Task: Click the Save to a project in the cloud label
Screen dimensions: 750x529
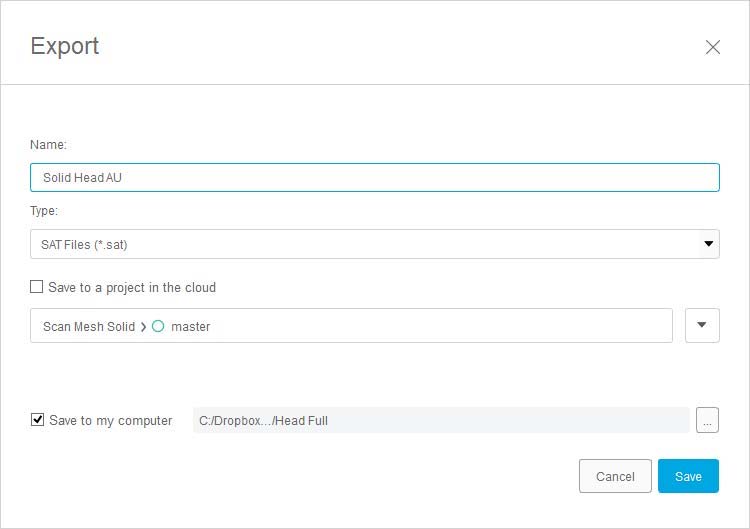Action: coord(132,287)
